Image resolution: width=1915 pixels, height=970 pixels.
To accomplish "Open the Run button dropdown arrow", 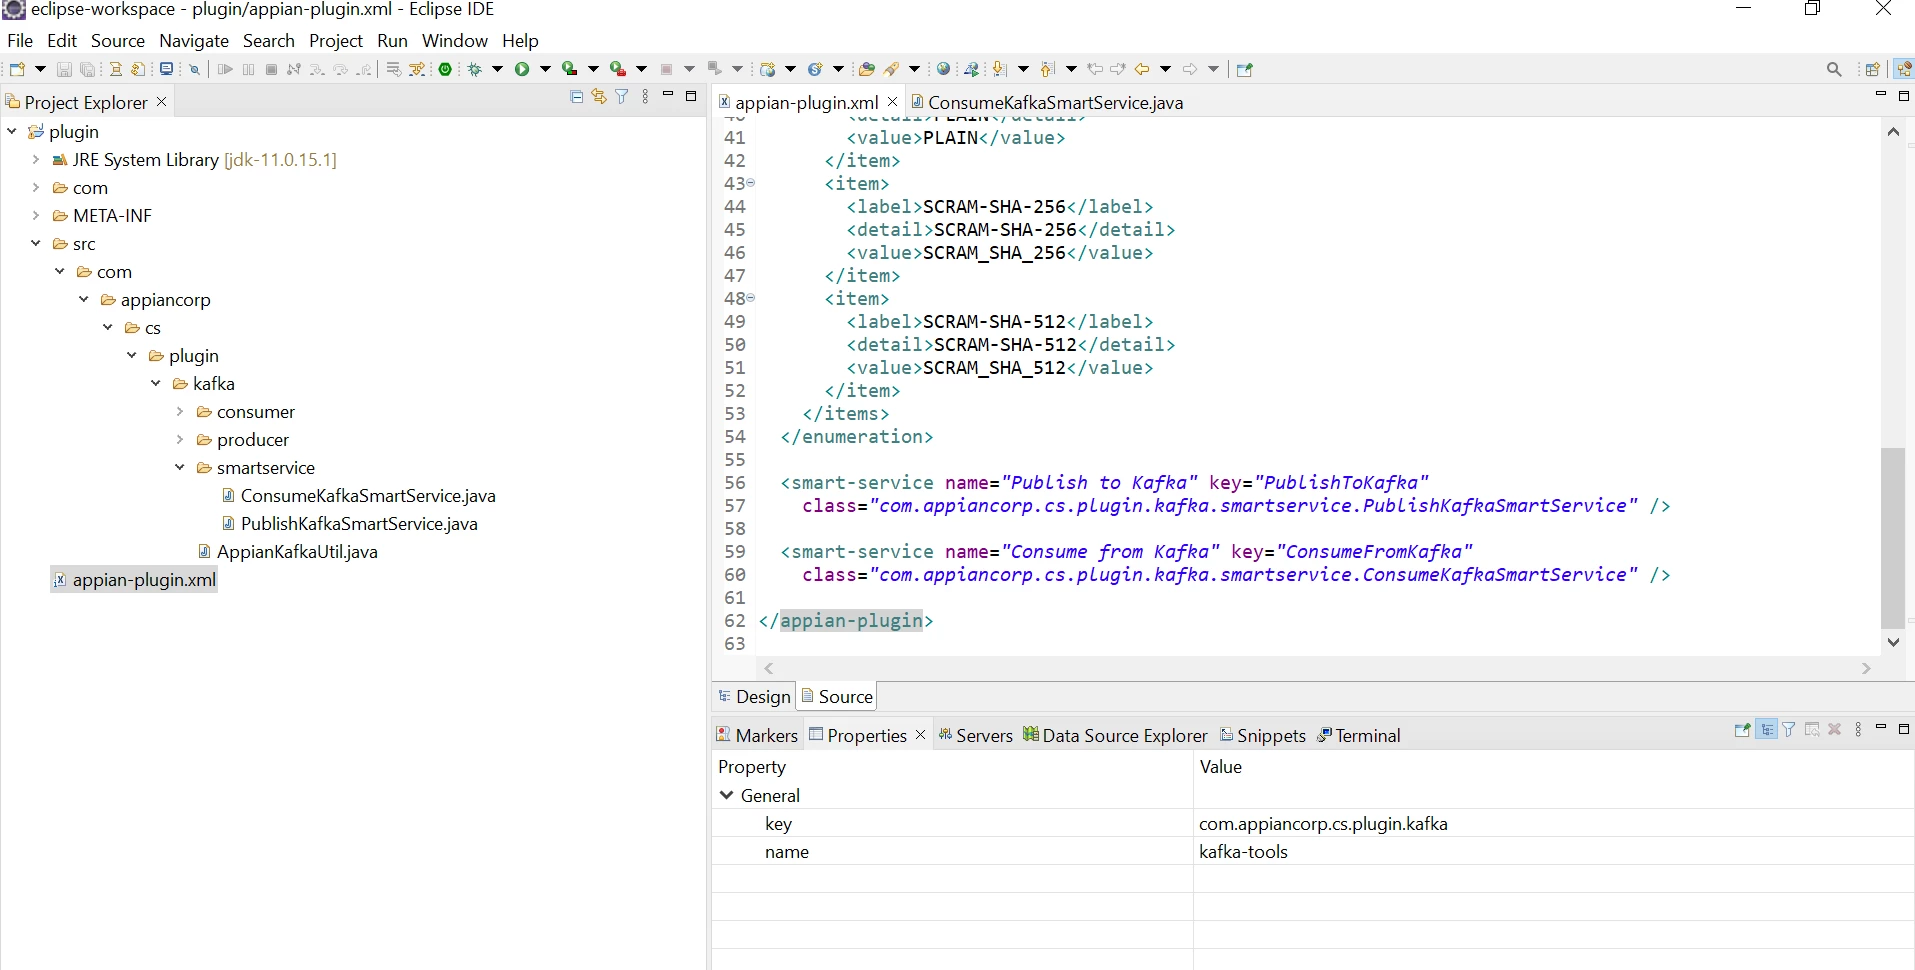I will [545, 69].
